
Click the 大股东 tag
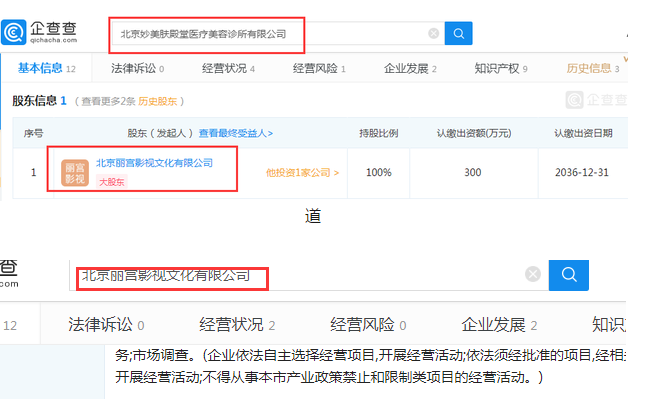[112, 182]
